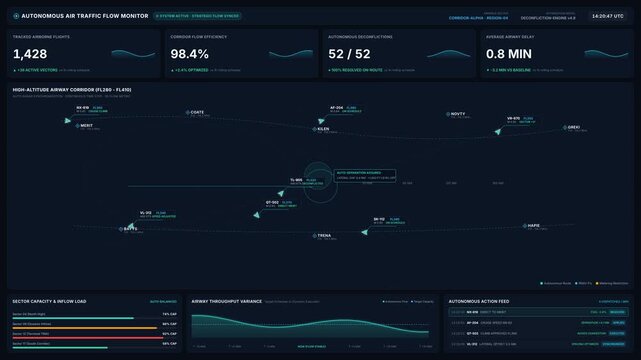The width and height of the screenshot is (641, 360).
Task: Click the Throughput Variance chart legend entries
Action: [408, 302]
